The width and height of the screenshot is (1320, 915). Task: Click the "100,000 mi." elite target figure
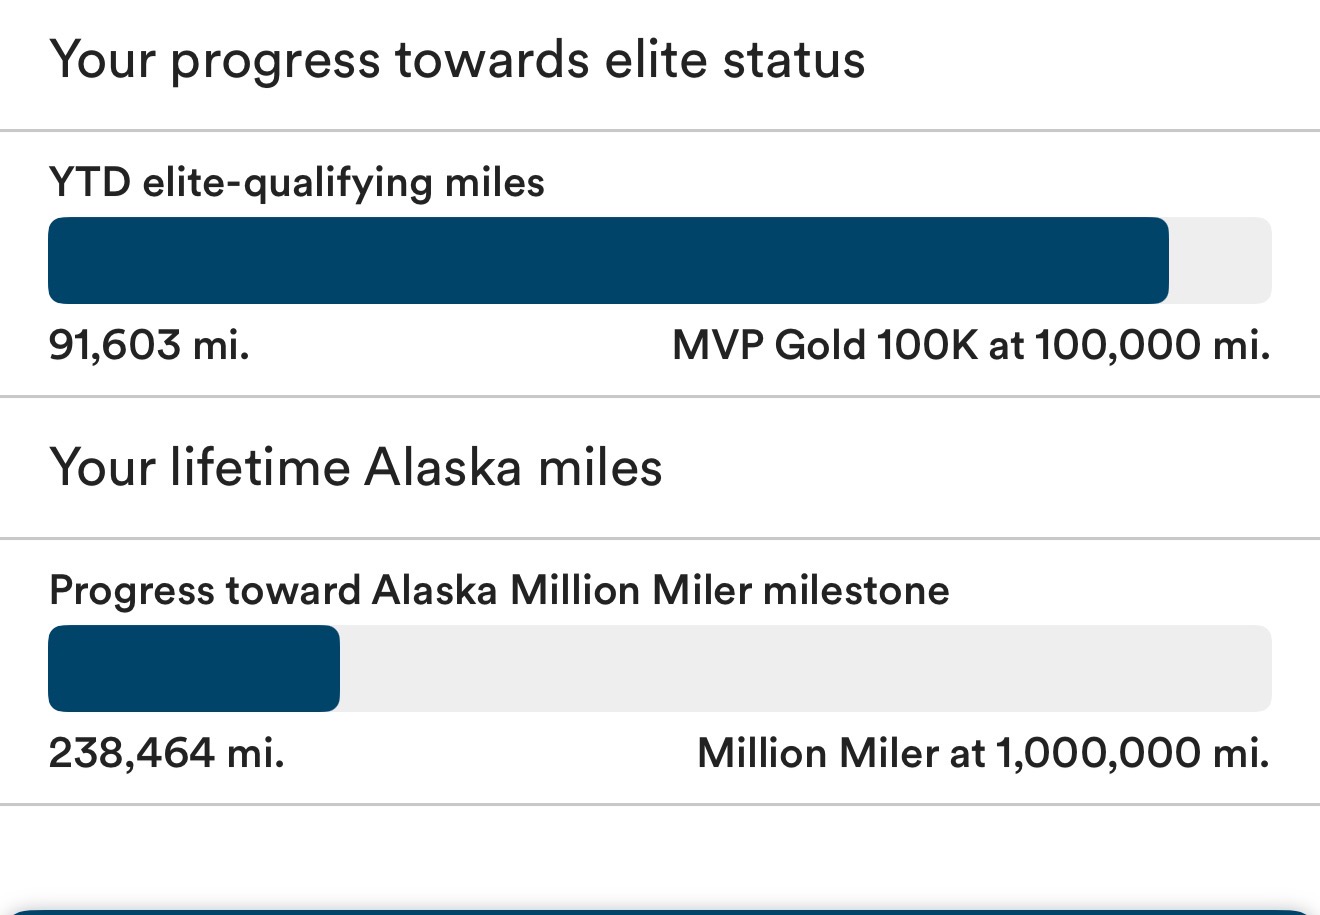(1152, 346)
